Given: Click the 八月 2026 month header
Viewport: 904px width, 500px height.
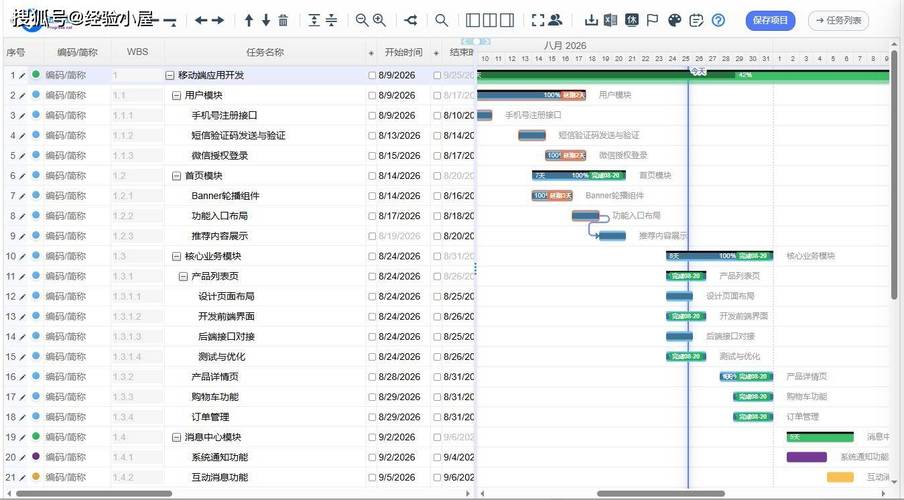Looking at the screenshot, I should click(x=564, y=45).
